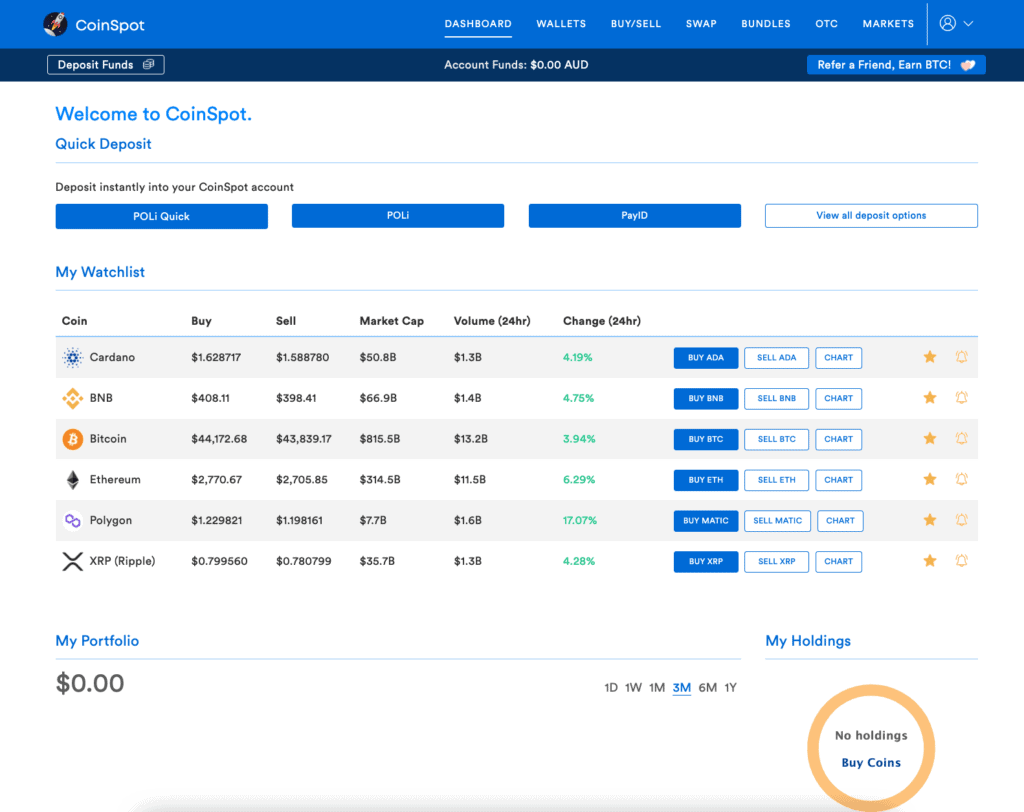Image resolution: width=1024 pixels, height=812 pixels.
Task: Toggle the Ethereum watchlist star
Action: (x=930, y=479)
